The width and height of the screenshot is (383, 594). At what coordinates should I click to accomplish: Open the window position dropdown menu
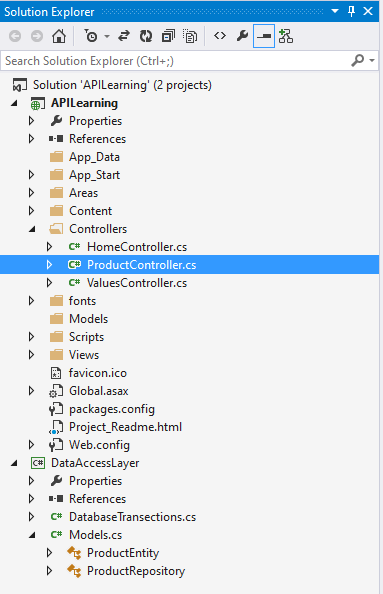click(335, 11)
